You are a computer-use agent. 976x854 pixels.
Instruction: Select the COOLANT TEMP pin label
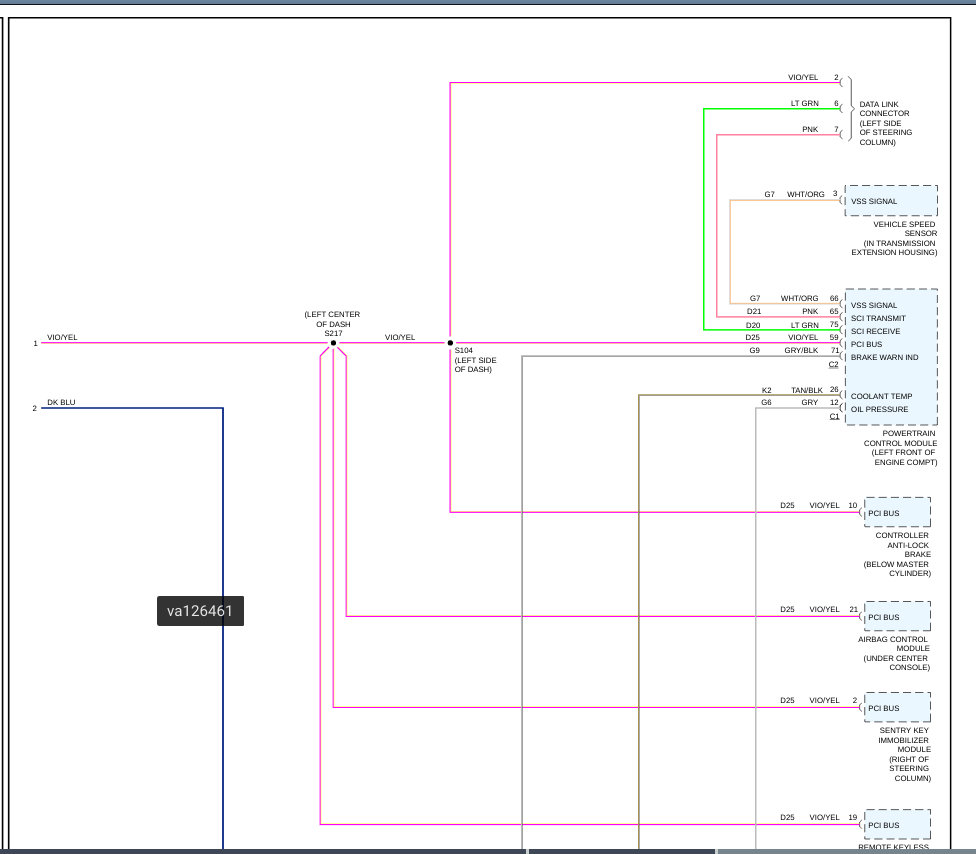[x=881, y=396]
